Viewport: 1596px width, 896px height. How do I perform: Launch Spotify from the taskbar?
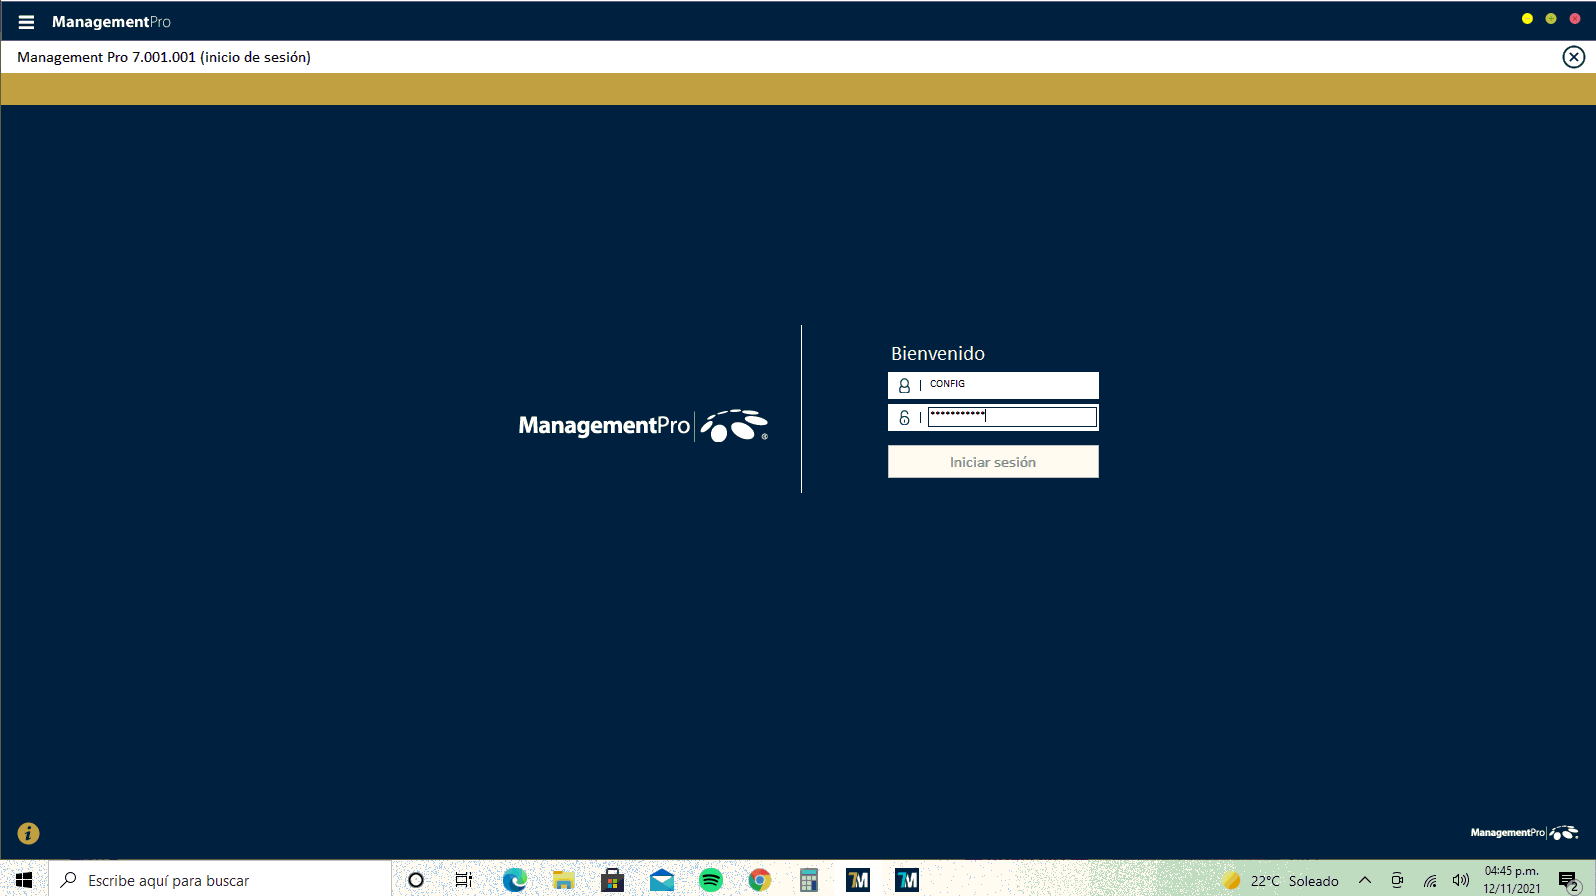coord(711,880)
